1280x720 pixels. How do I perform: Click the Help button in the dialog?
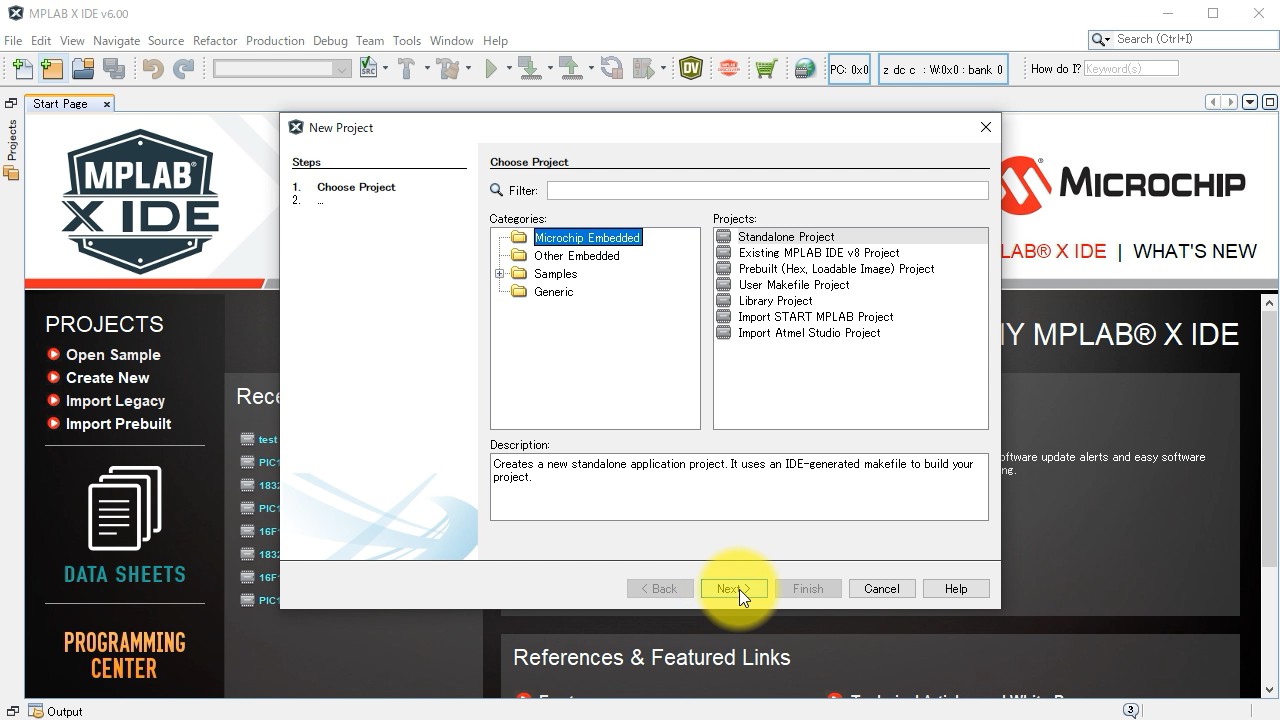point(956,589)
